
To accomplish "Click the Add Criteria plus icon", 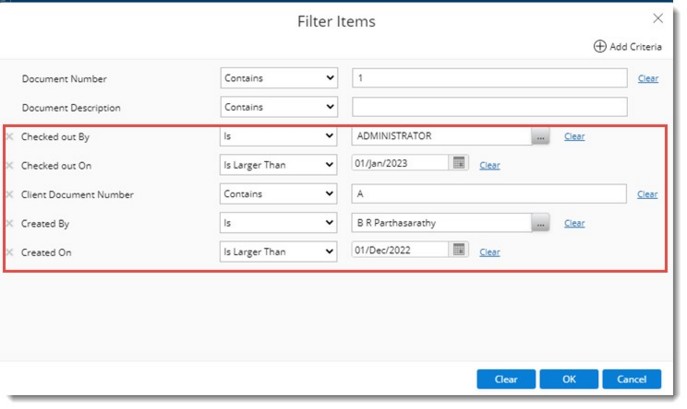I will pos(599,46).
